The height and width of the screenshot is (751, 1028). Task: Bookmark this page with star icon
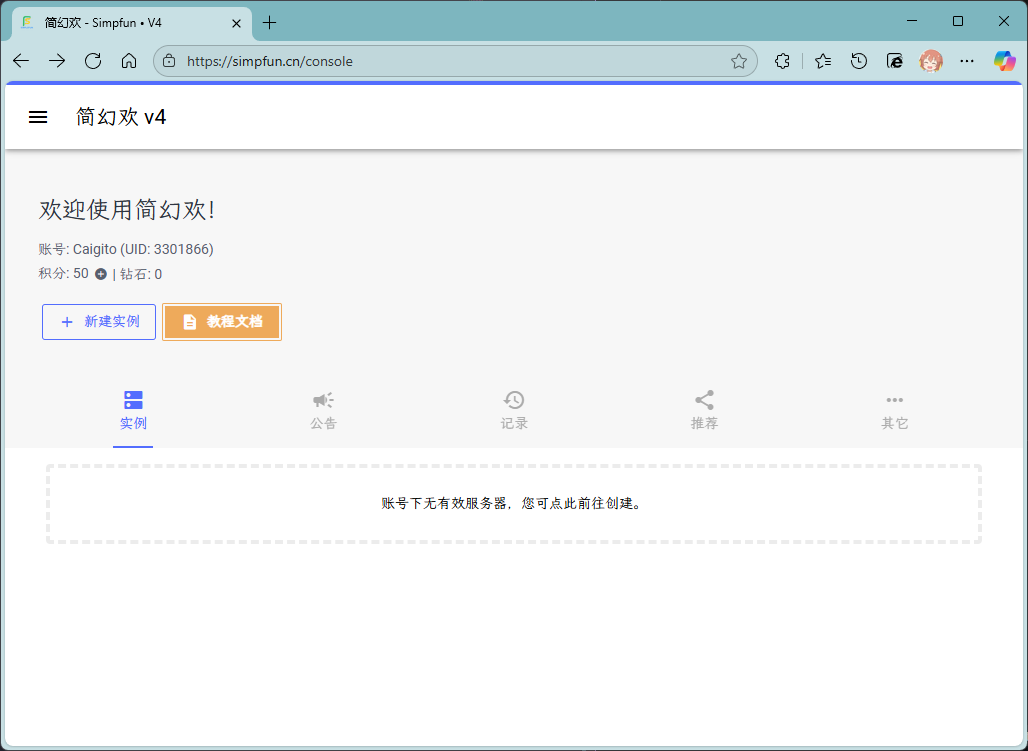coord(739,61)
